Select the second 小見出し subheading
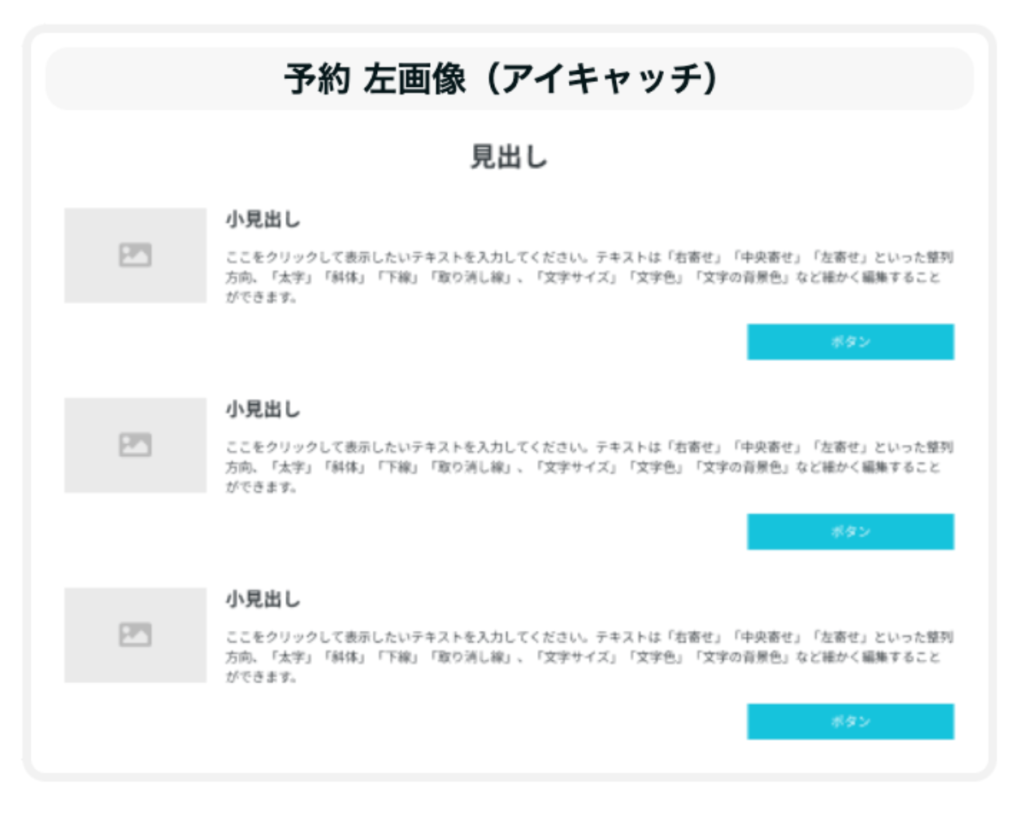 tap(262, 410)
